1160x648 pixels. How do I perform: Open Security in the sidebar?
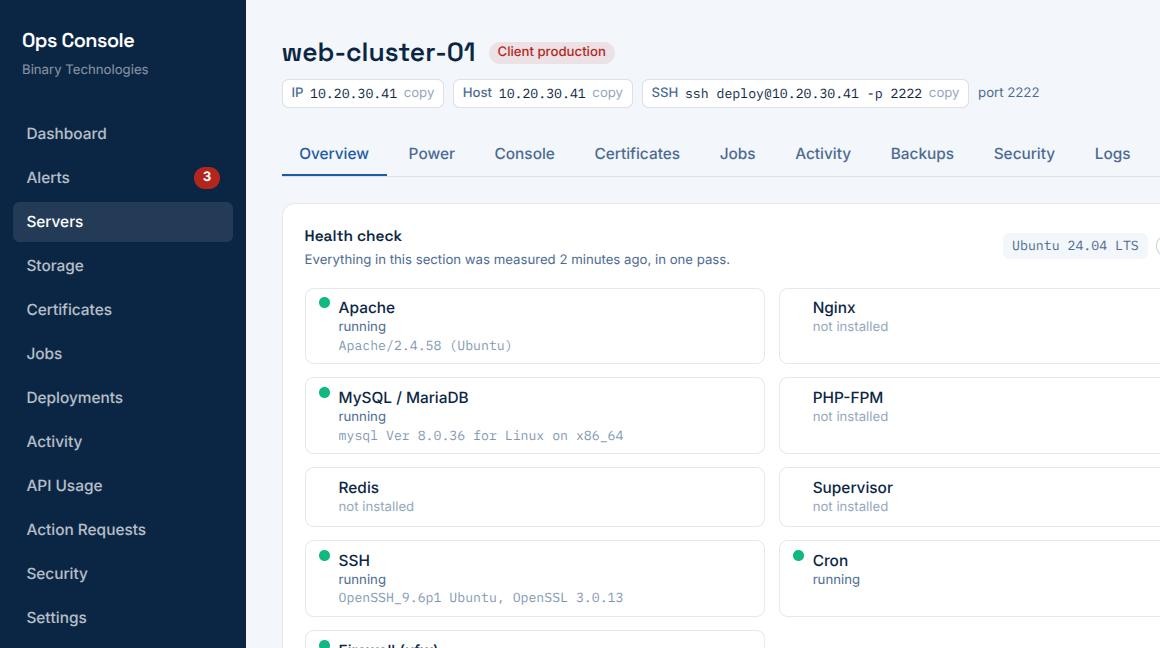123,574
